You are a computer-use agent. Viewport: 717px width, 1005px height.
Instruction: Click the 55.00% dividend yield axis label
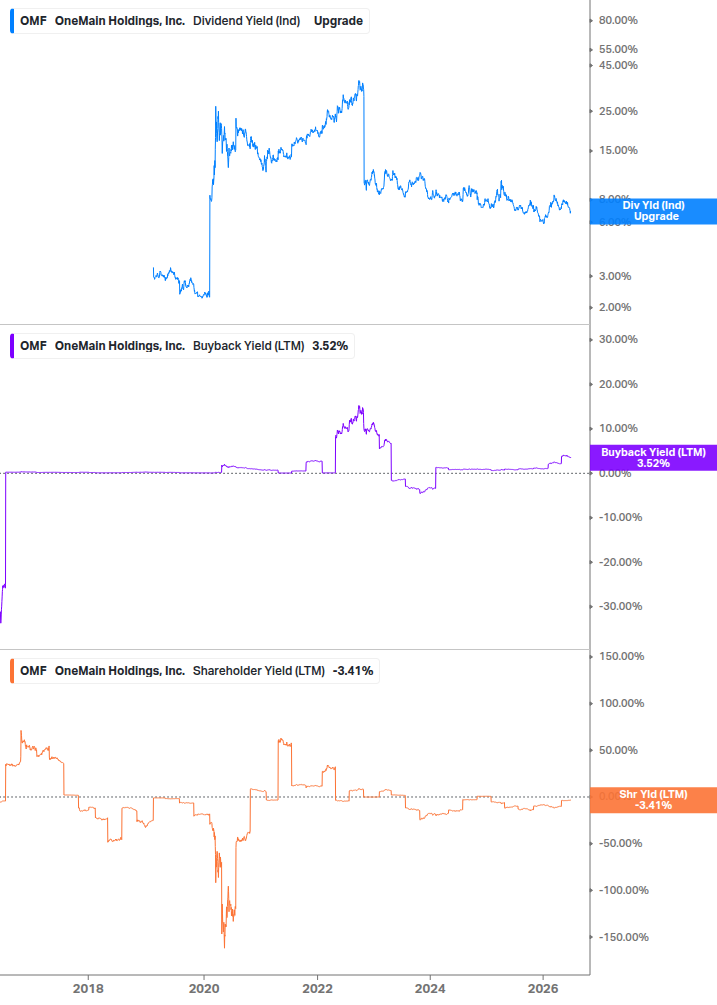[x=618, y=49]
